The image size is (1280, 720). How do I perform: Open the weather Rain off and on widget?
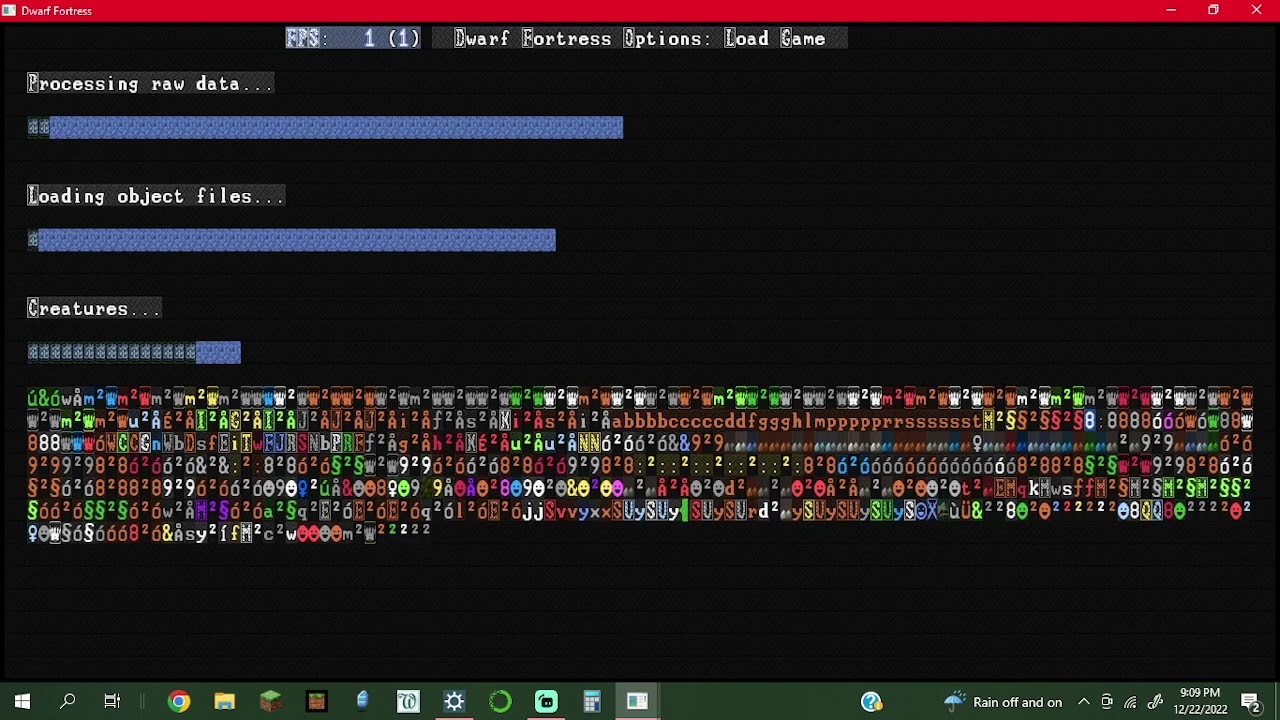1003,702
